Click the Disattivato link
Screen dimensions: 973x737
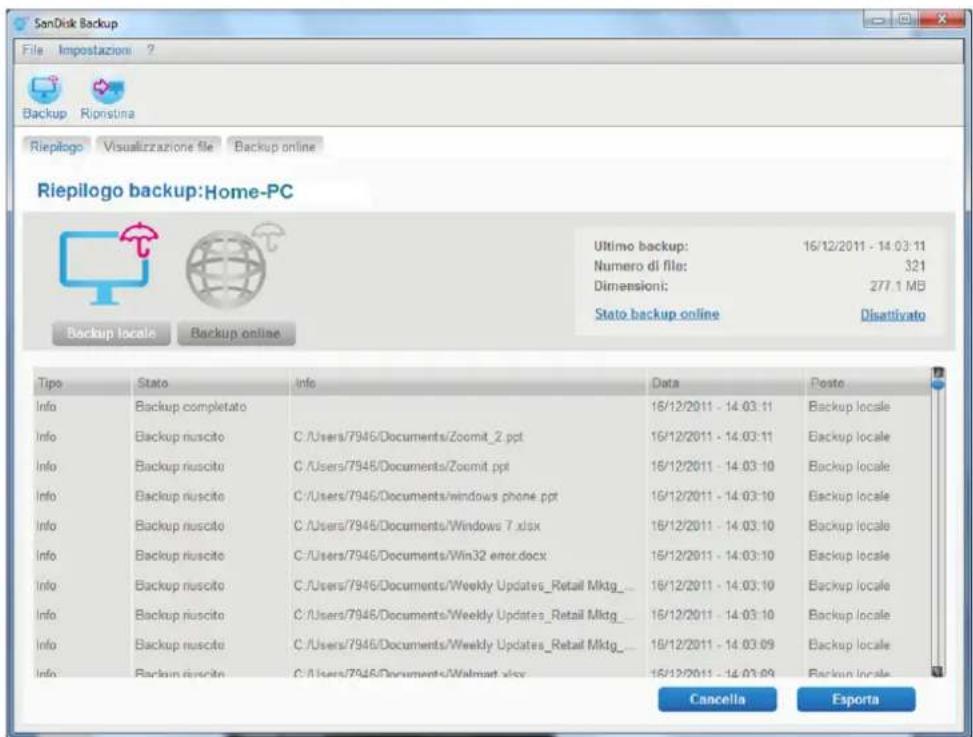892,315
